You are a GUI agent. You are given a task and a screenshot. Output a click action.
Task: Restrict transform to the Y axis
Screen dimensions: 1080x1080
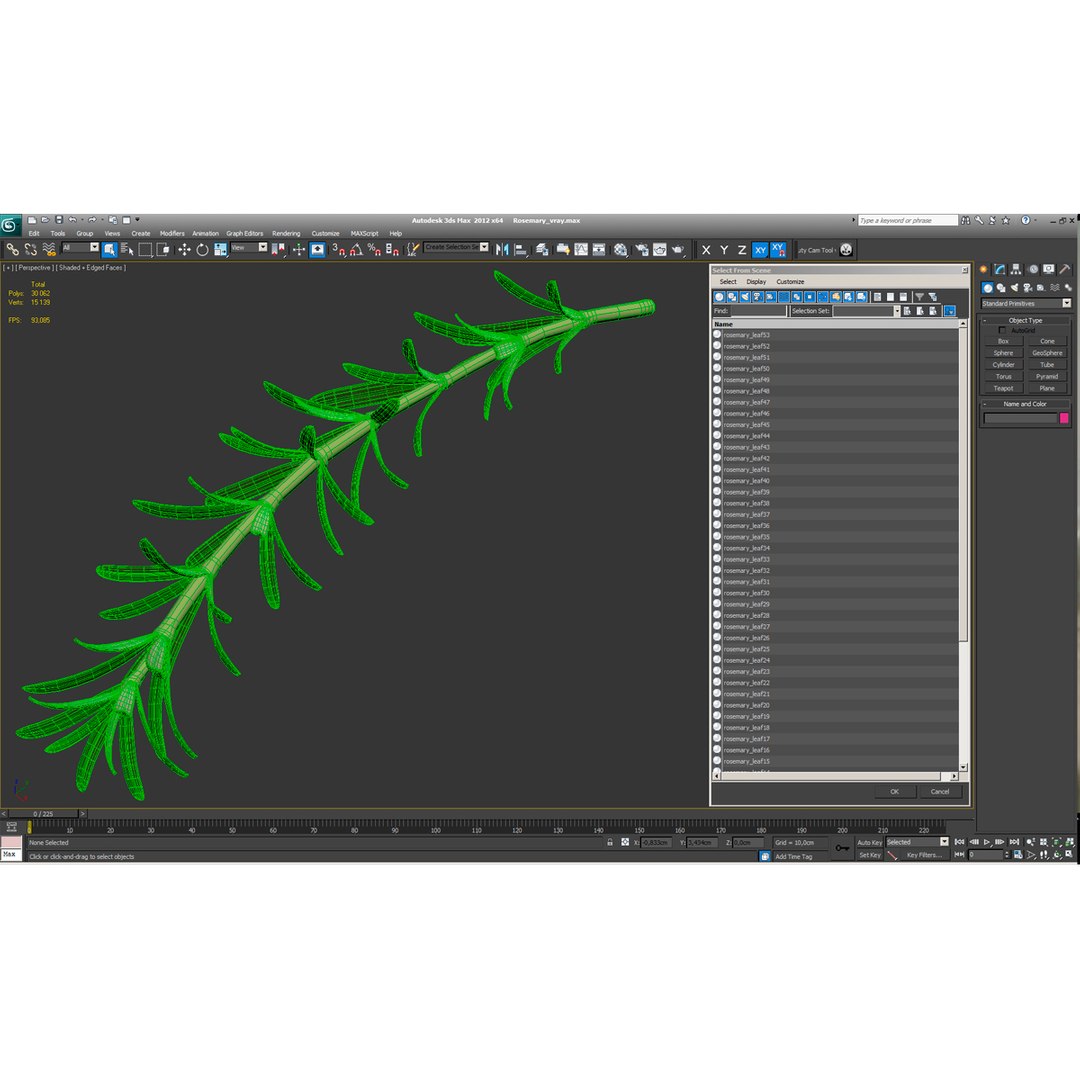724,250
